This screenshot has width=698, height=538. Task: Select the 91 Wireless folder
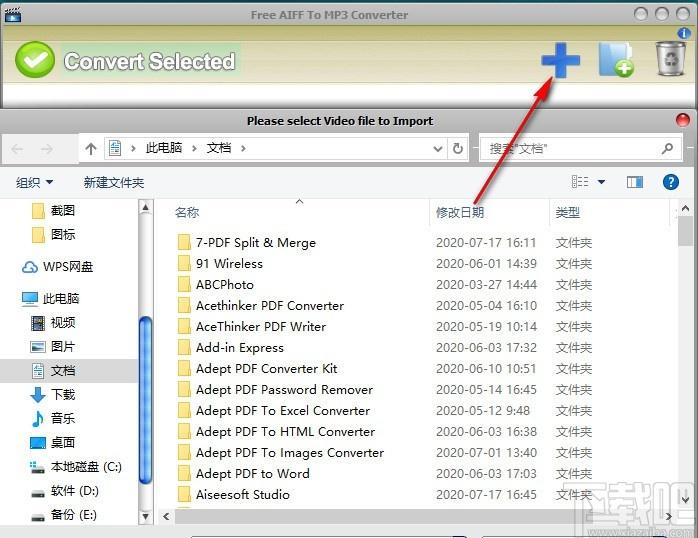click(229, 263)
